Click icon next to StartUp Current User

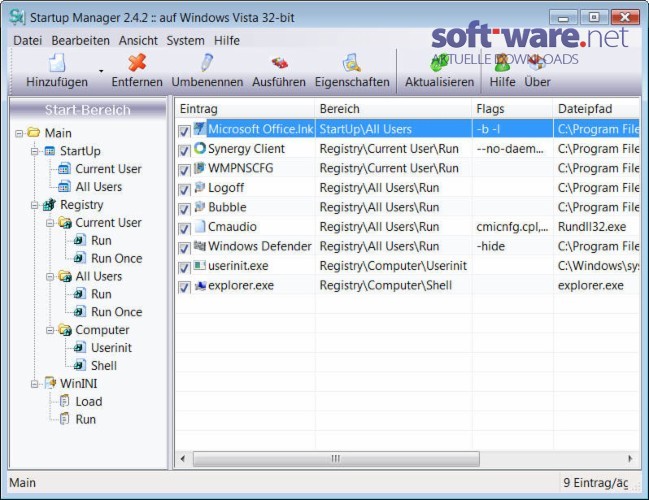coord(64,169)
